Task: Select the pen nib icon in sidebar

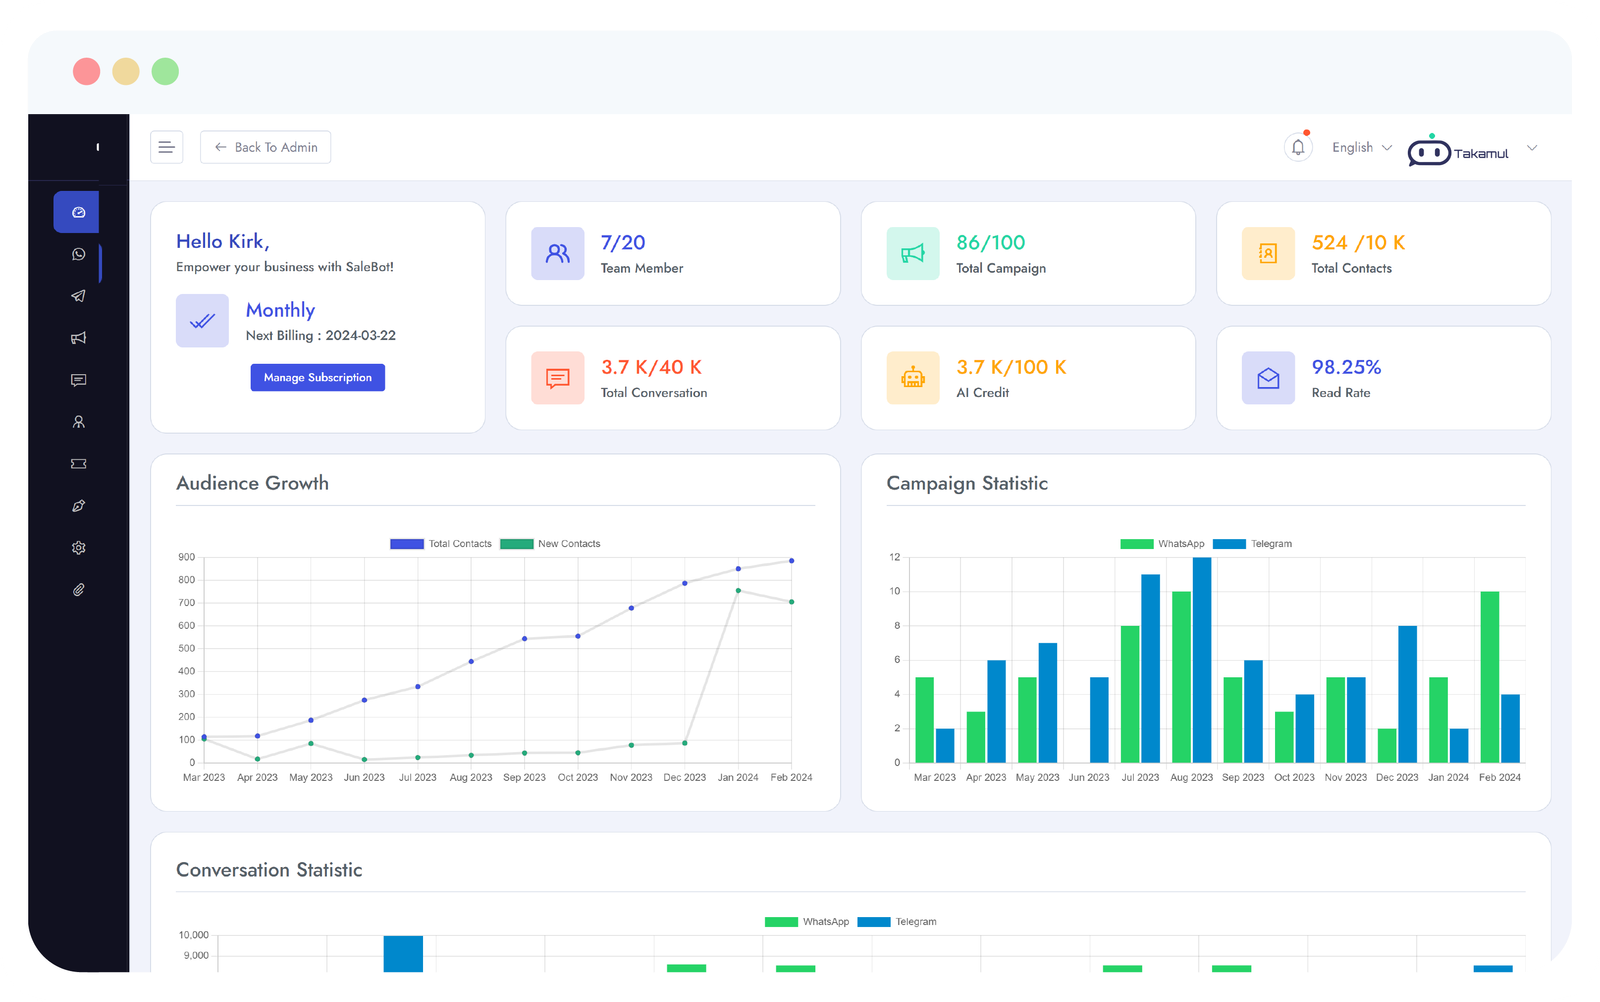Action: [78, 506]
